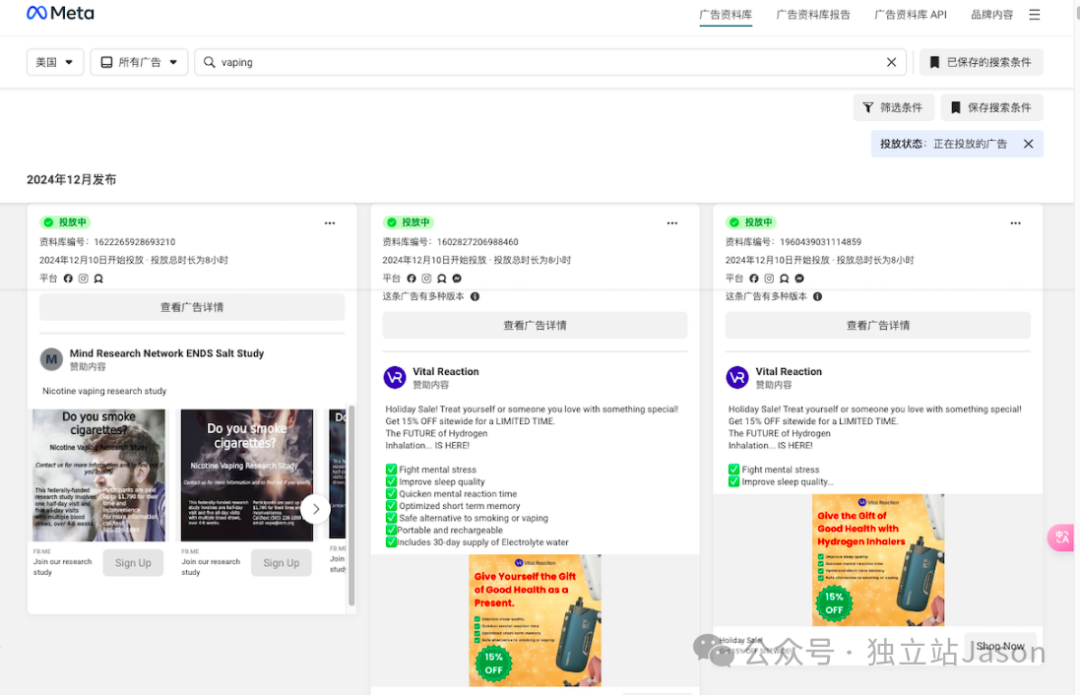This screenshot has height=695, width=1080.
Task: Click Messenger platform icon on ad 1960439031114859
Action: (x=799, y=278)
